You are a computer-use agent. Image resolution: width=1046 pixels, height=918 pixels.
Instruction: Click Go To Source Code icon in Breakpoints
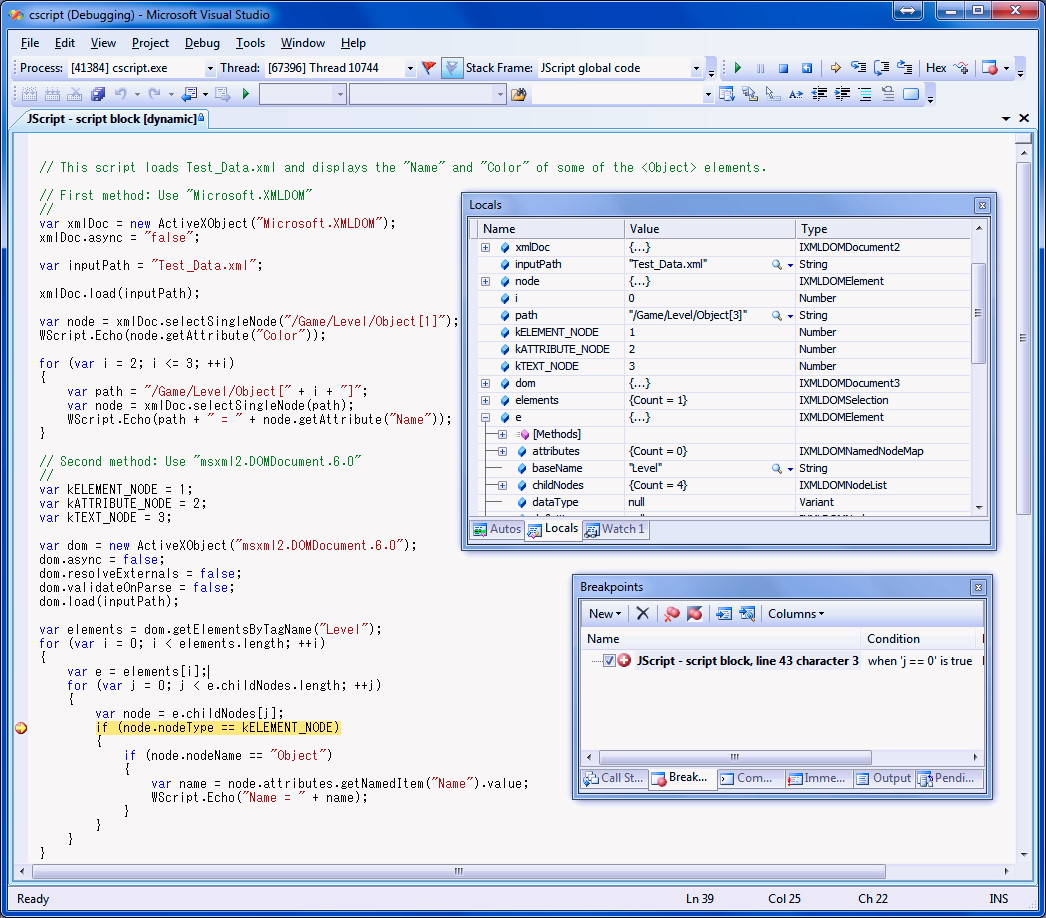coord(724,613)
